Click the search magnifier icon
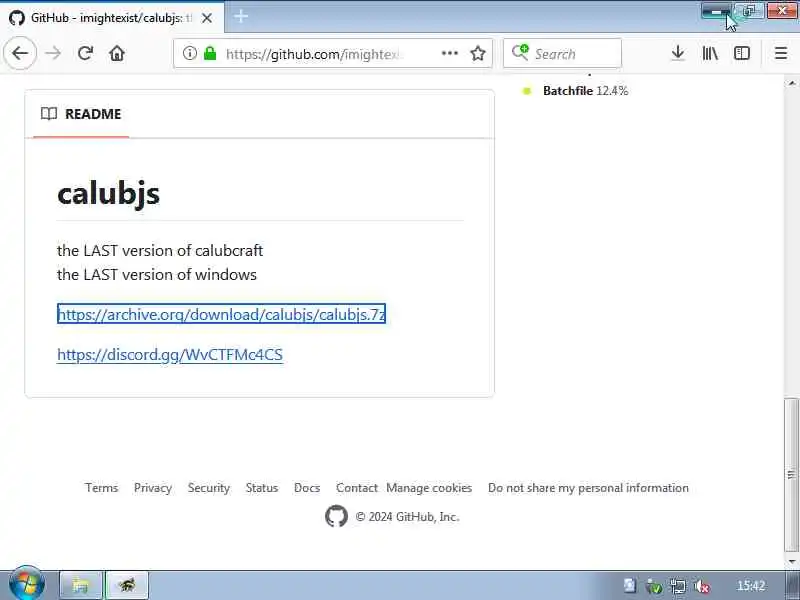The width and height of the screenshot is (800, 600). (520, 53)
